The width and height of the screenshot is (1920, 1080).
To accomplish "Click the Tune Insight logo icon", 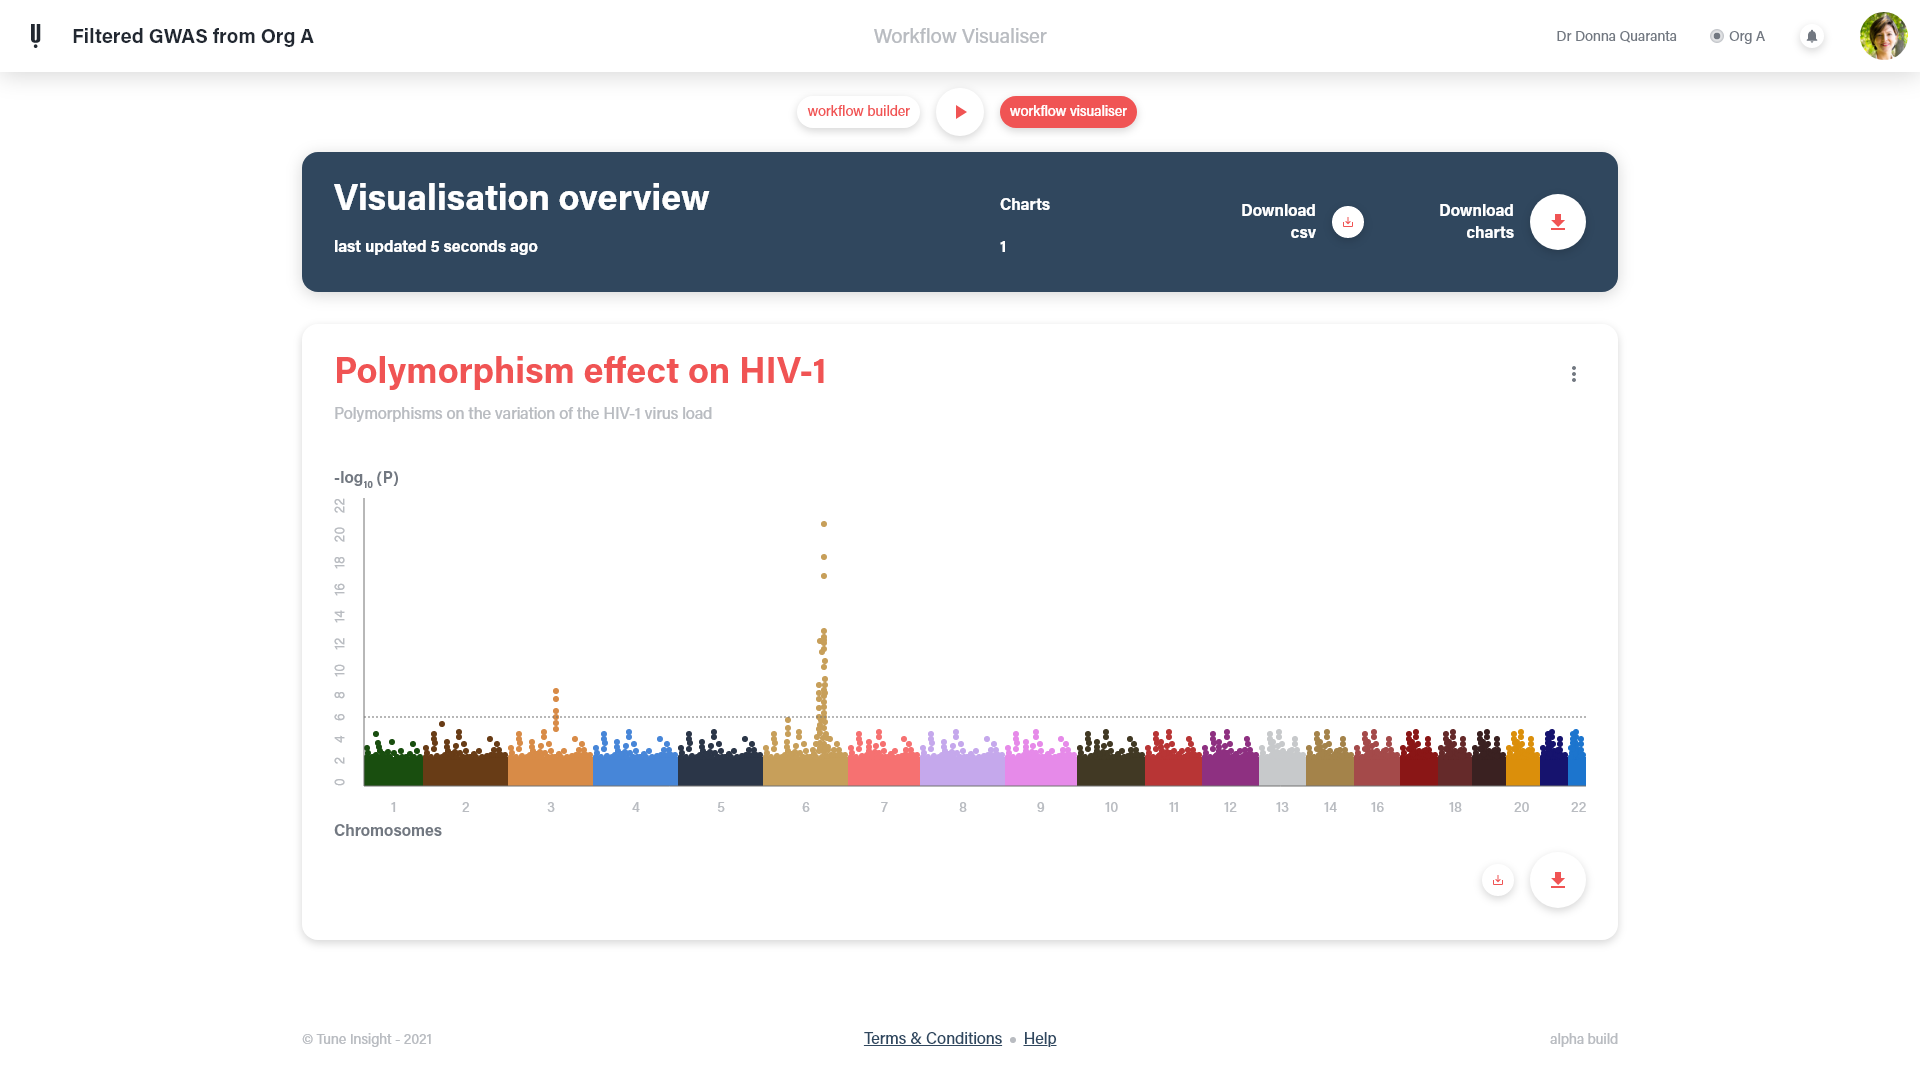I will pyautogui.click(x=36, y=36).
